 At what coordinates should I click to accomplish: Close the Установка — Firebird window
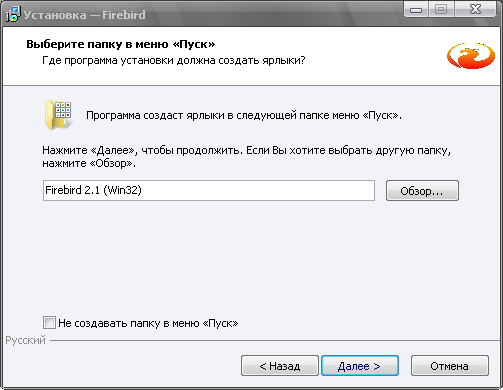(x=475, y=9)
